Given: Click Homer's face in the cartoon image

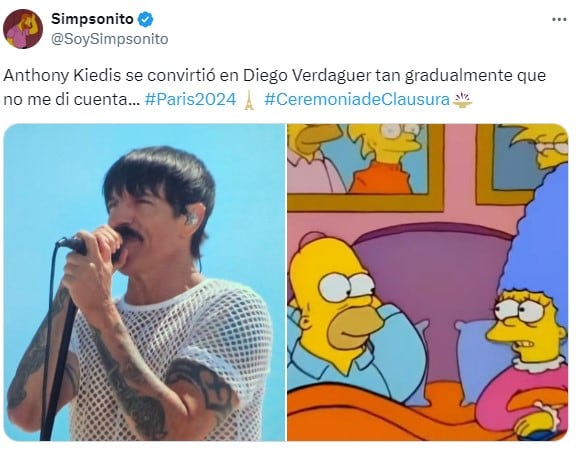Looking at the screenshot, I should [x=338, y=303].
